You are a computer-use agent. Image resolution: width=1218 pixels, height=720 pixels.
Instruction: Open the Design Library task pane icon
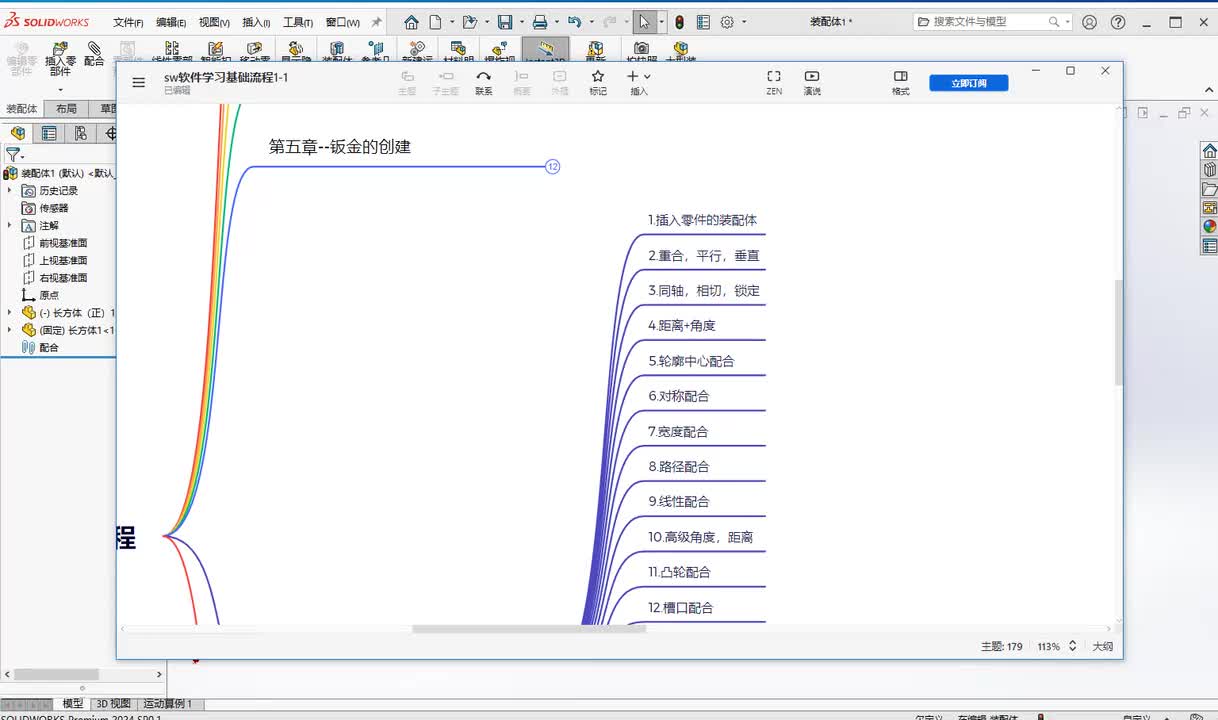pos(1210,170)
